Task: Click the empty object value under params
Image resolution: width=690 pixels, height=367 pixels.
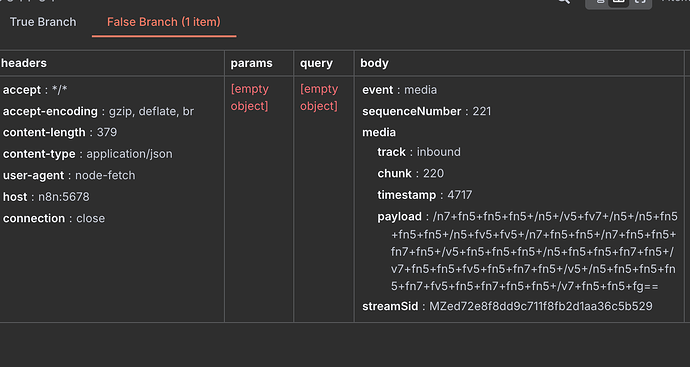Action: click(x=250, y=97)
